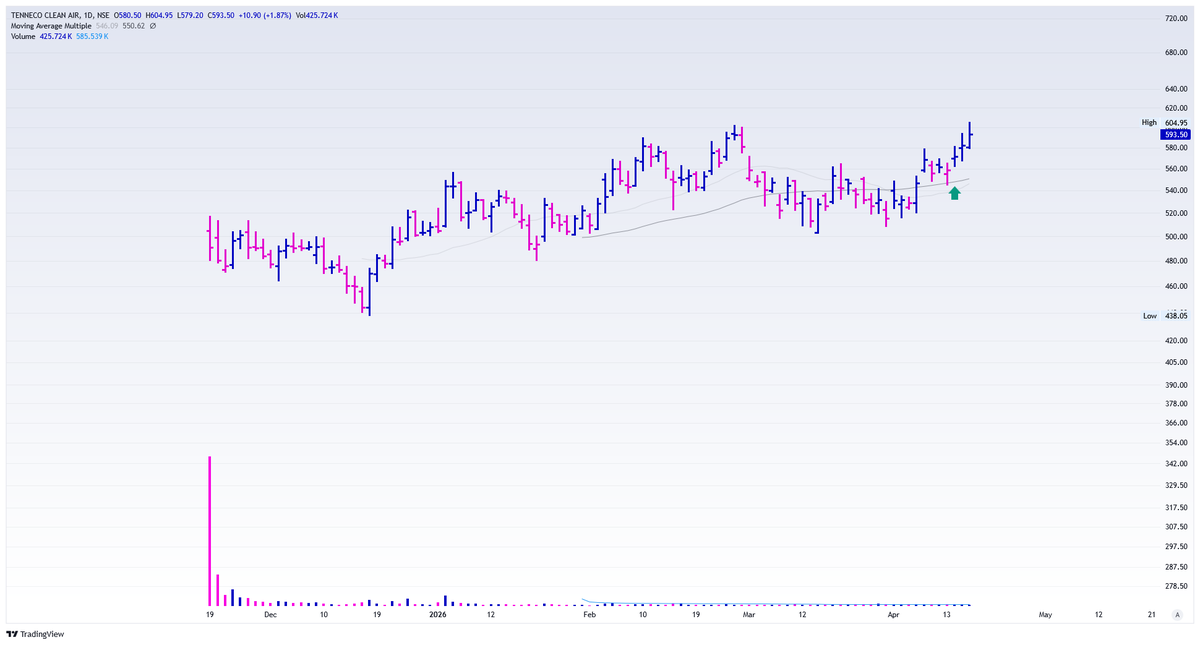Click the close value C593.50

tap(221, 15)
